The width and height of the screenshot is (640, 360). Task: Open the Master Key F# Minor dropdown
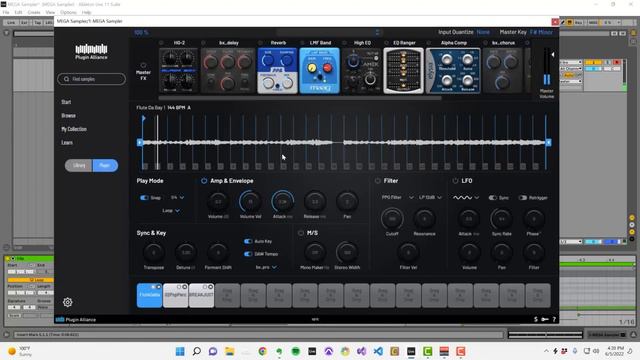541,32
